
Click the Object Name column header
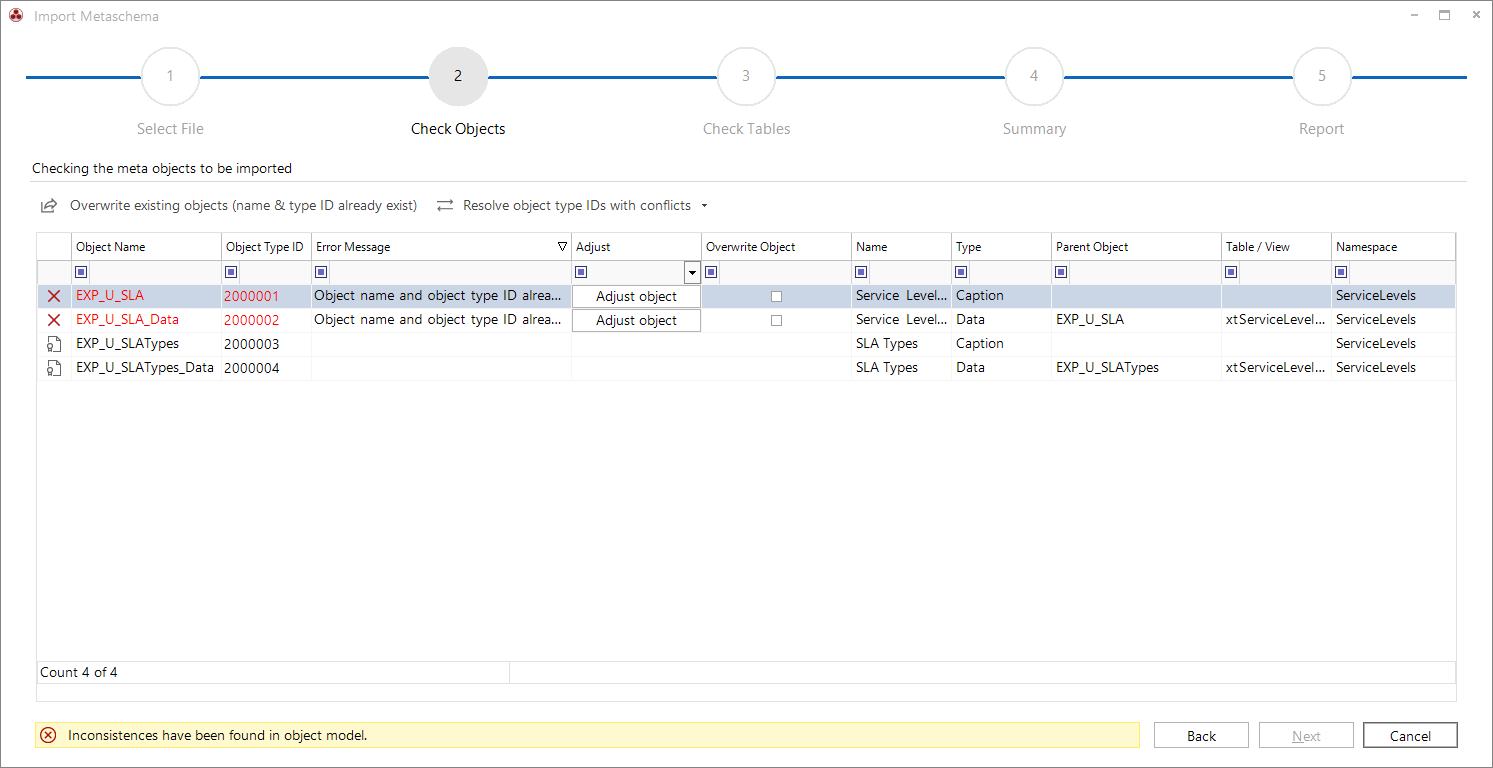(147, 247)
